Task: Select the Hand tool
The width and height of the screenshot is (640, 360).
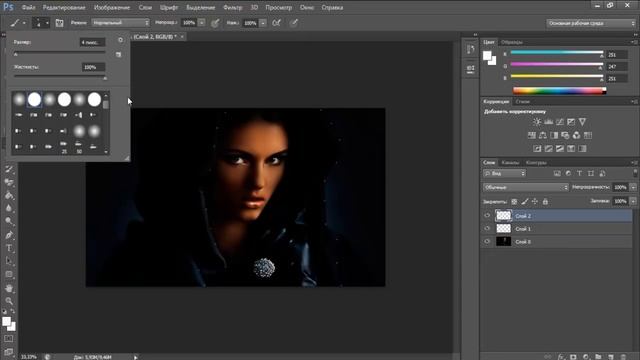Action: (9, 288)
